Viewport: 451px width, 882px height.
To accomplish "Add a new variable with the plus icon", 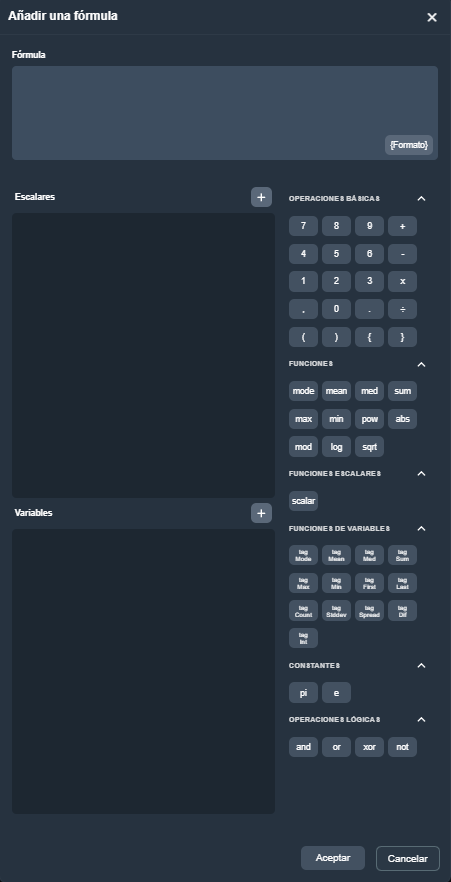I will pyautogui.click(x=261, y=513).
